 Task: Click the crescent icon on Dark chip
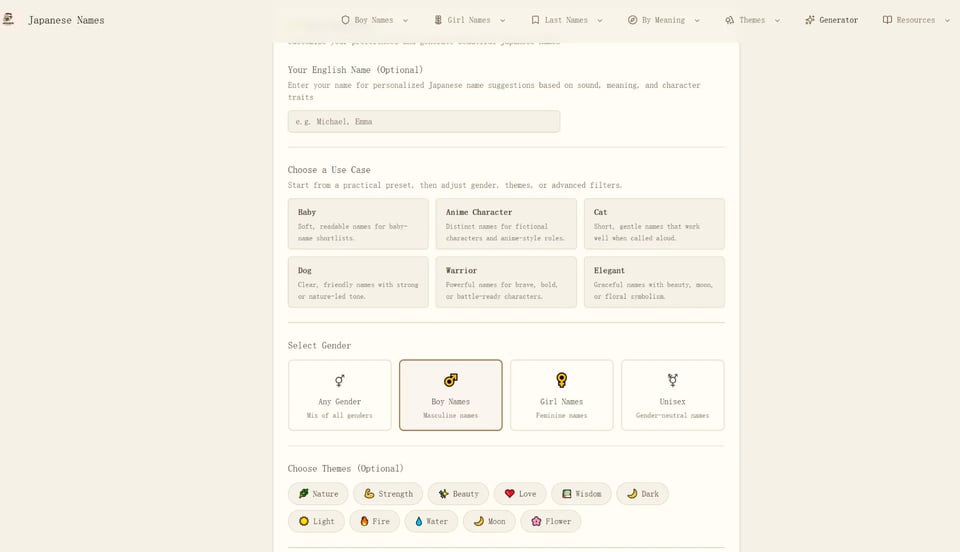(x=632, y=493)
